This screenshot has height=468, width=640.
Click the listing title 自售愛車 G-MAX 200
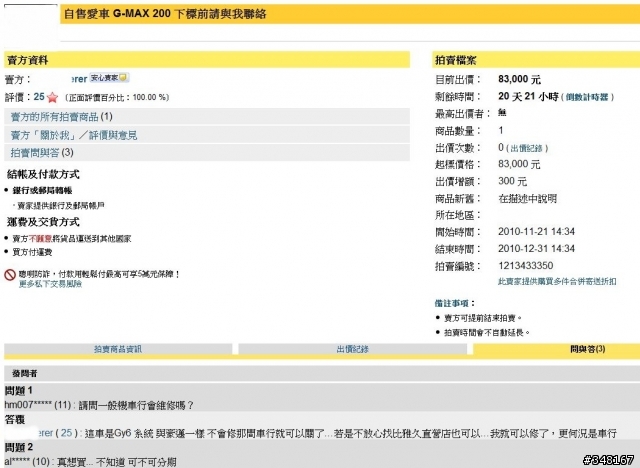[117, 14]
